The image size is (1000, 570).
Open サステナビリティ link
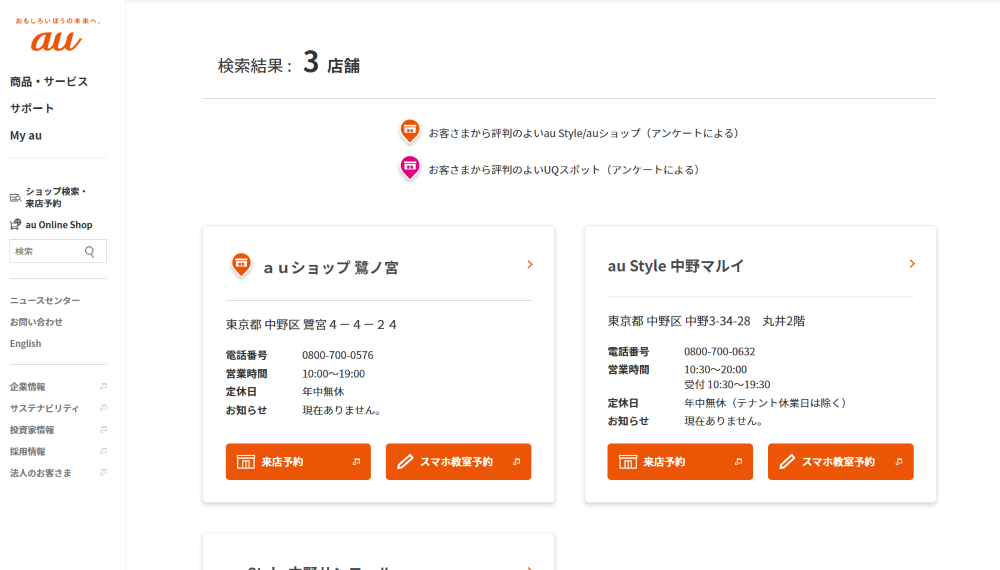(44, 408)
